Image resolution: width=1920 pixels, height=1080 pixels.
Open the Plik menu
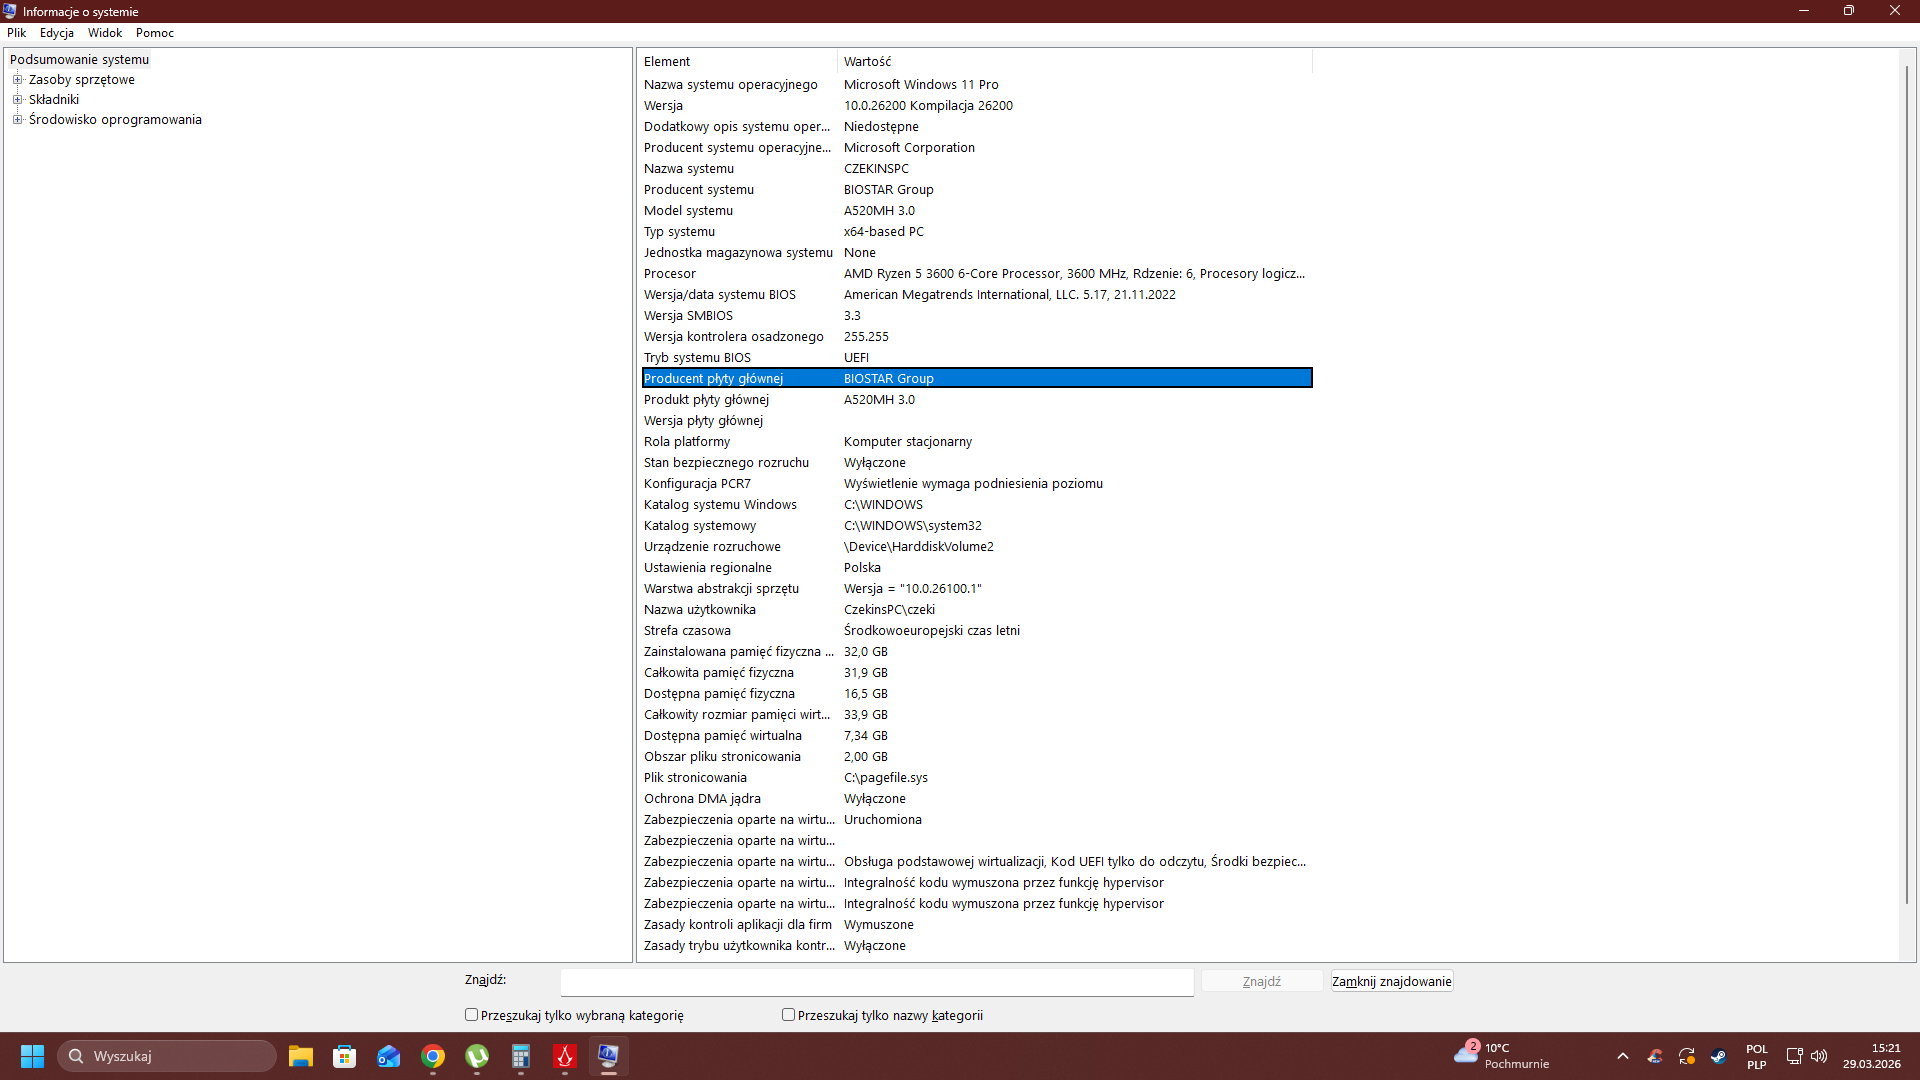[17, 33]
